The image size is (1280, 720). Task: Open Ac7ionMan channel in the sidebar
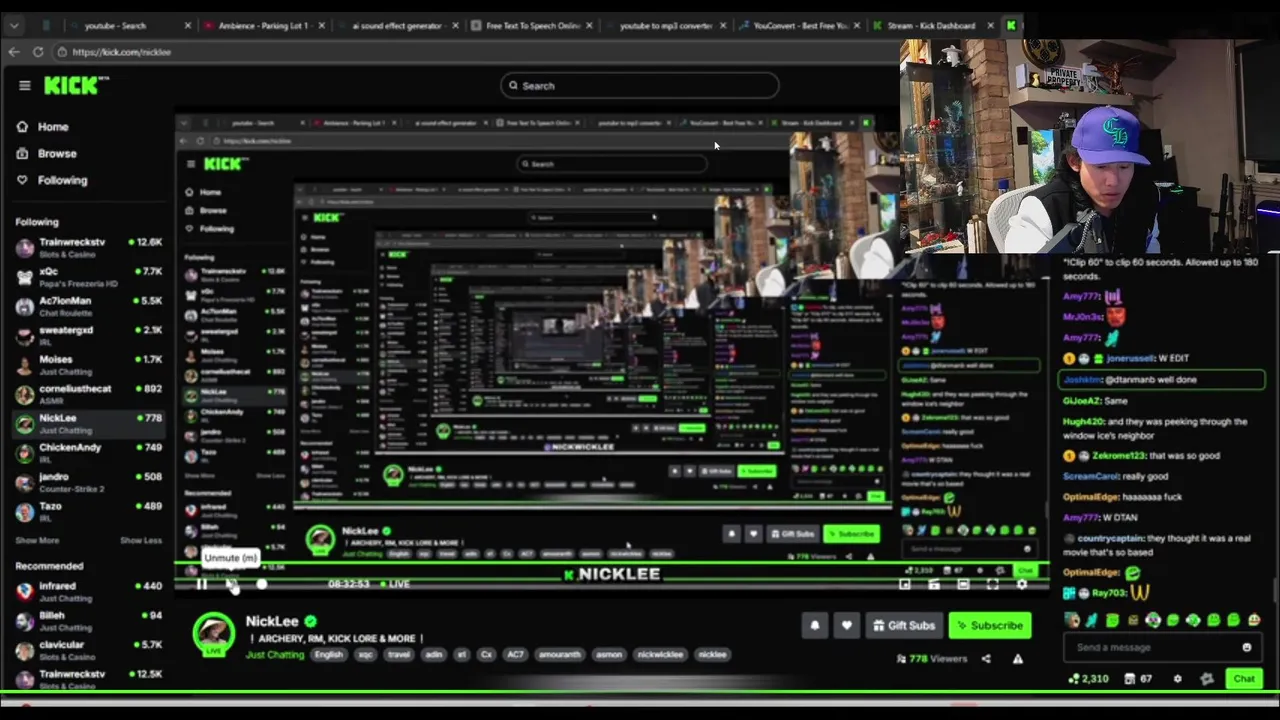coord(88,306)
